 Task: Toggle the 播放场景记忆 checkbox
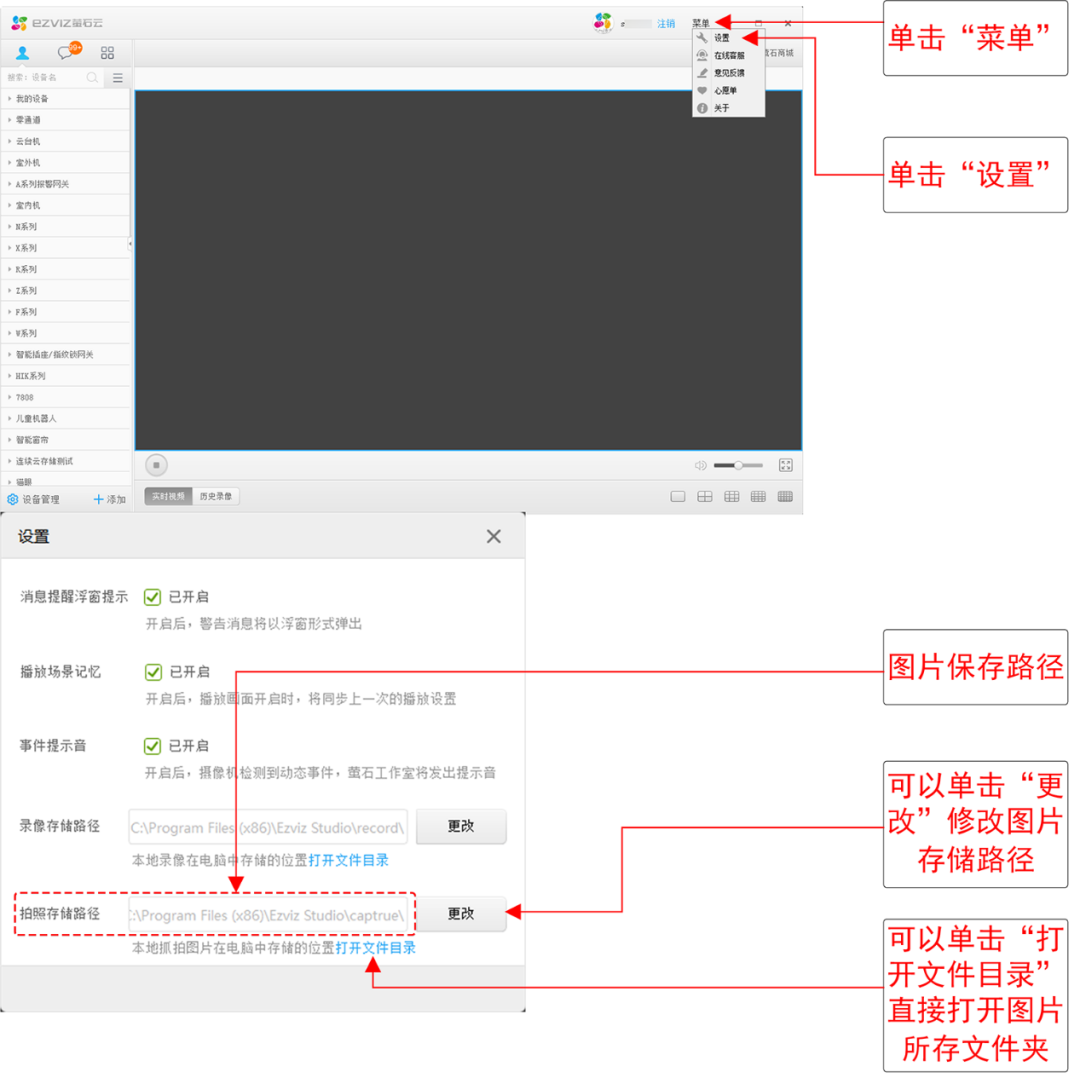(x=153, y=671)
